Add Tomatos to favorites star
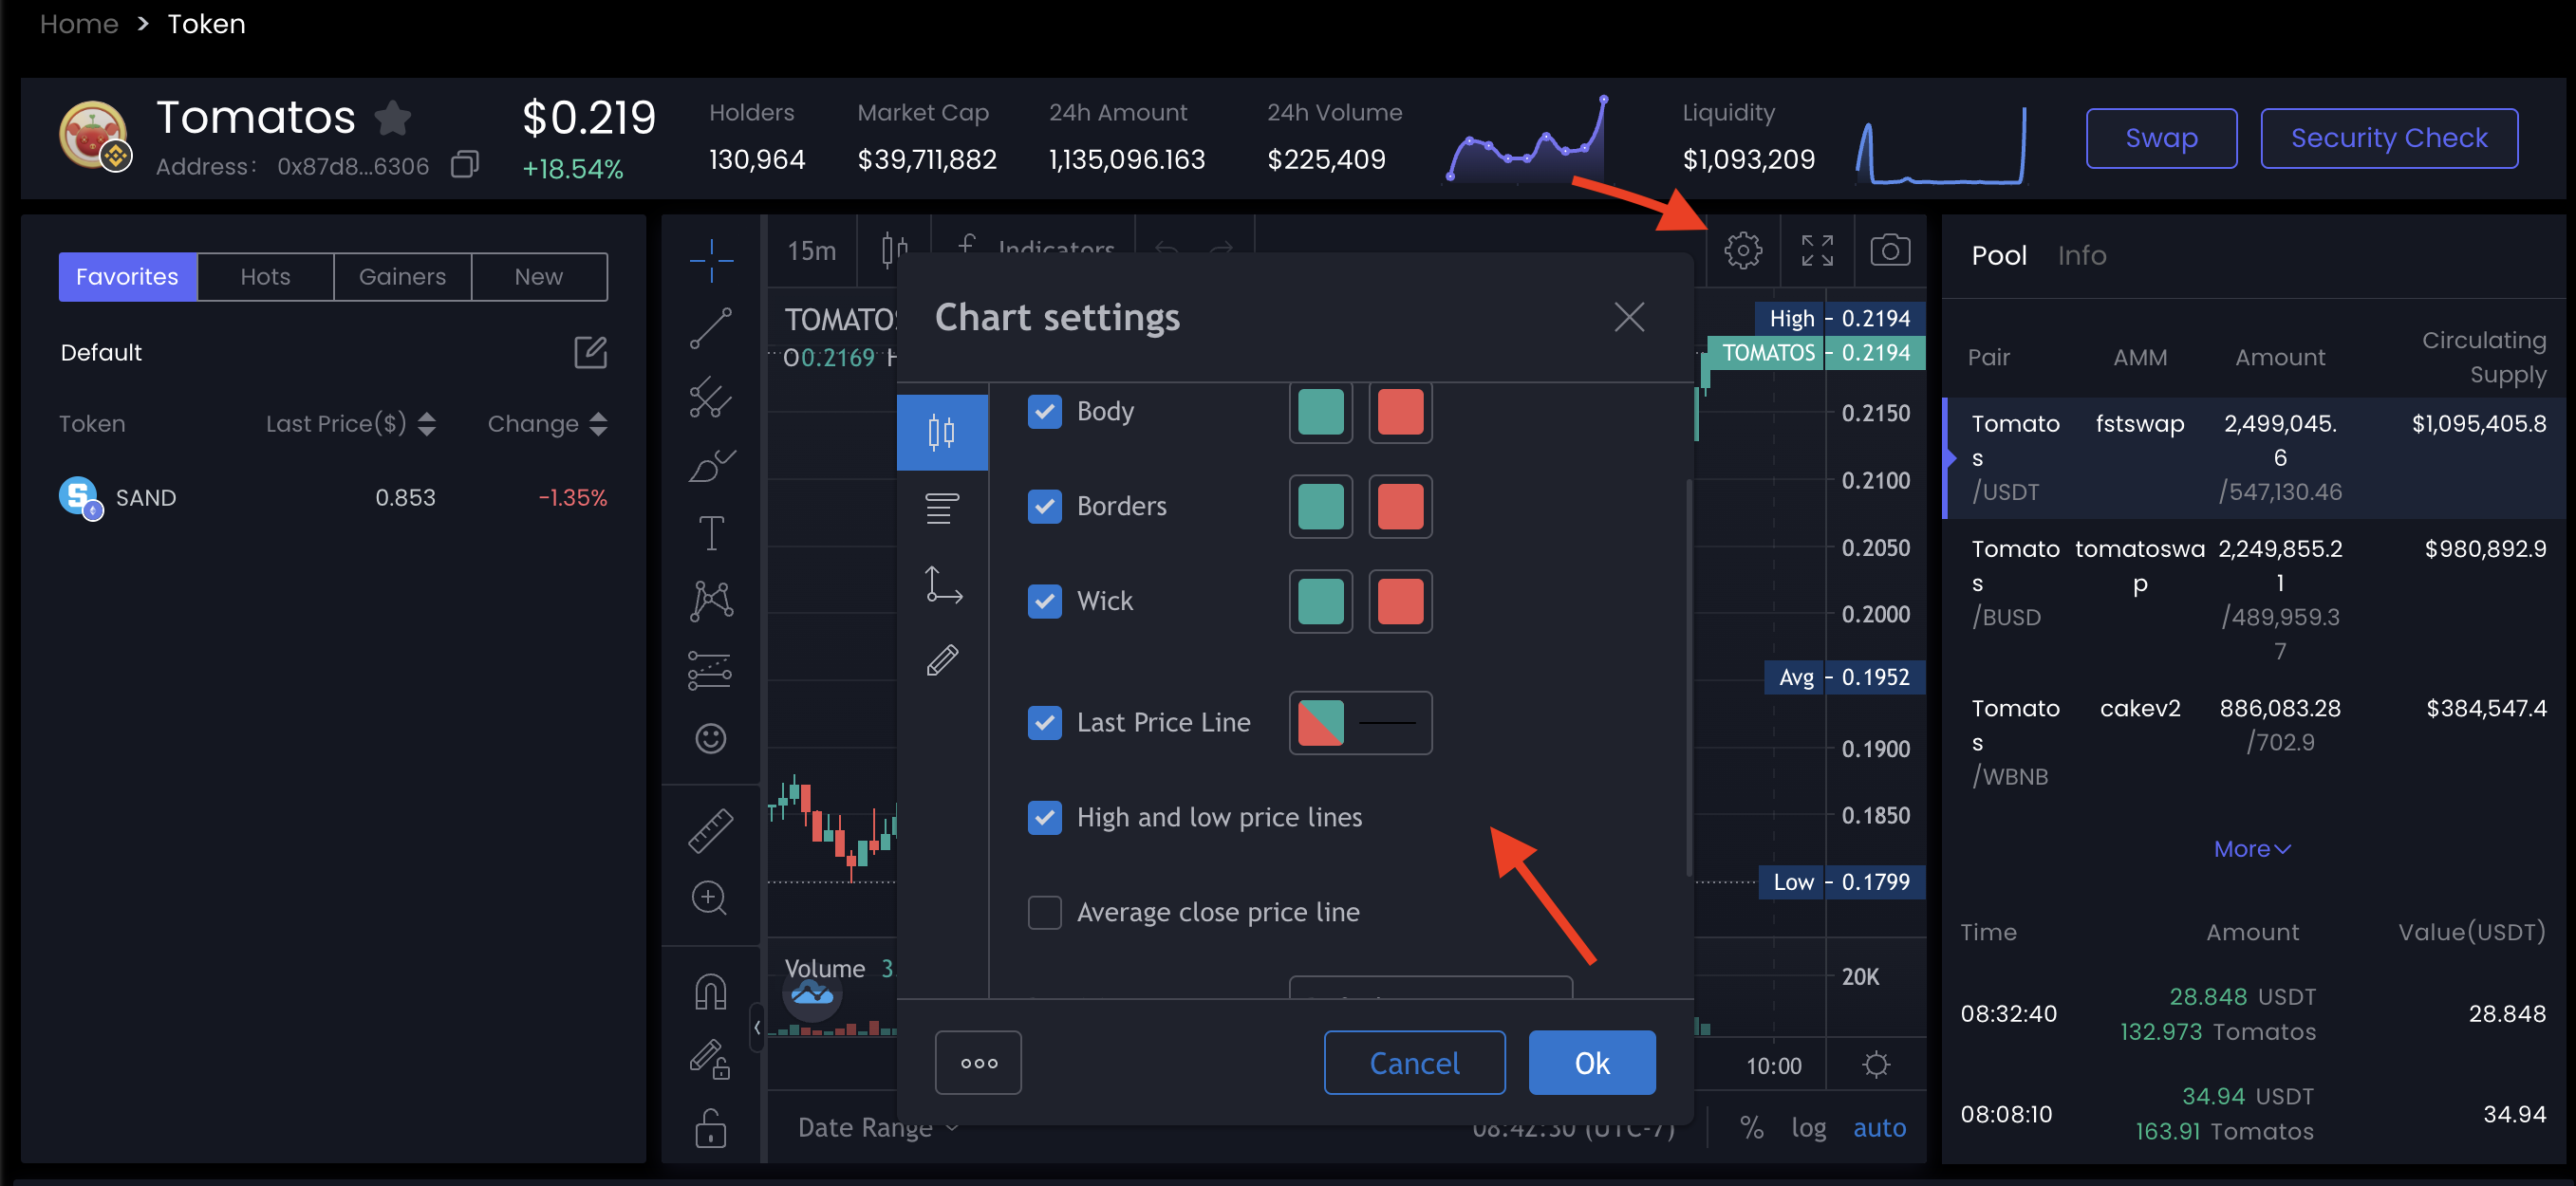This screenshot has height=1186, width=2576. 393,118
